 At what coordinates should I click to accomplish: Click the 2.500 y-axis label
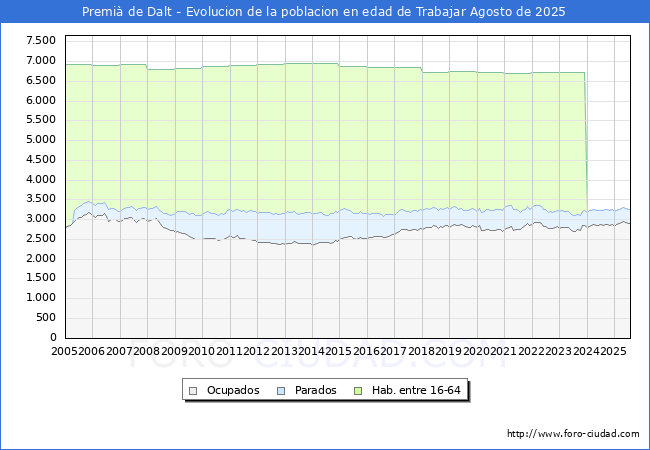[x=41, y=238]
